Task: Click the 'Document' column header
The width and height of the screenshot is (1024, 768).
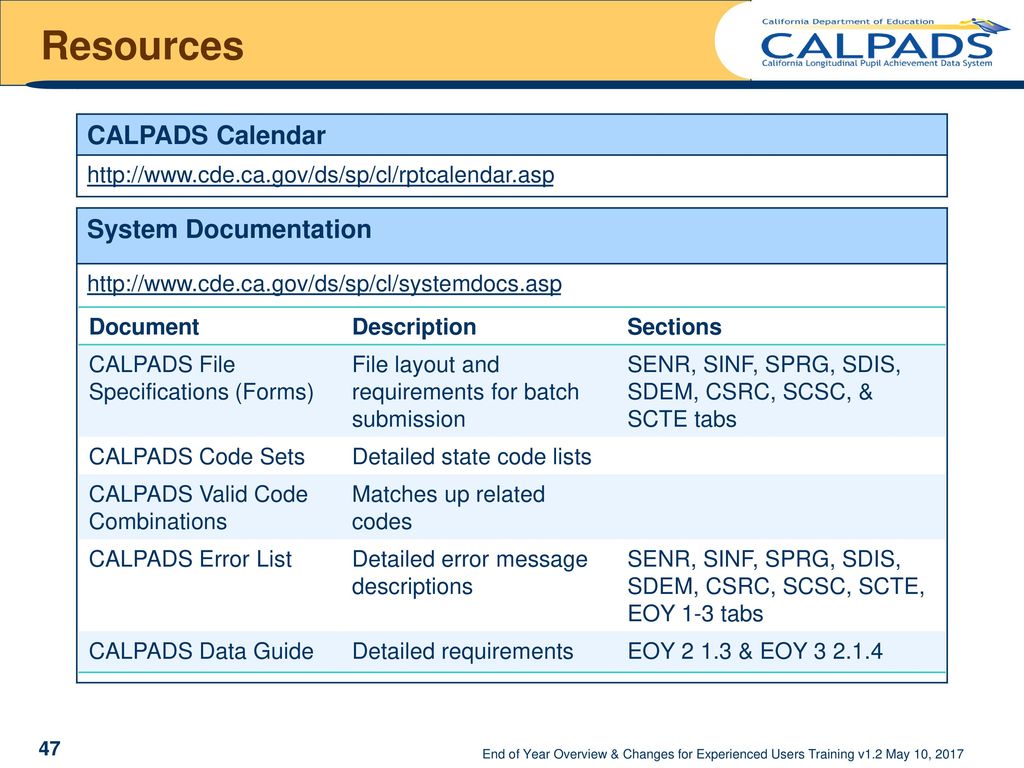Action: click(144, 327)
